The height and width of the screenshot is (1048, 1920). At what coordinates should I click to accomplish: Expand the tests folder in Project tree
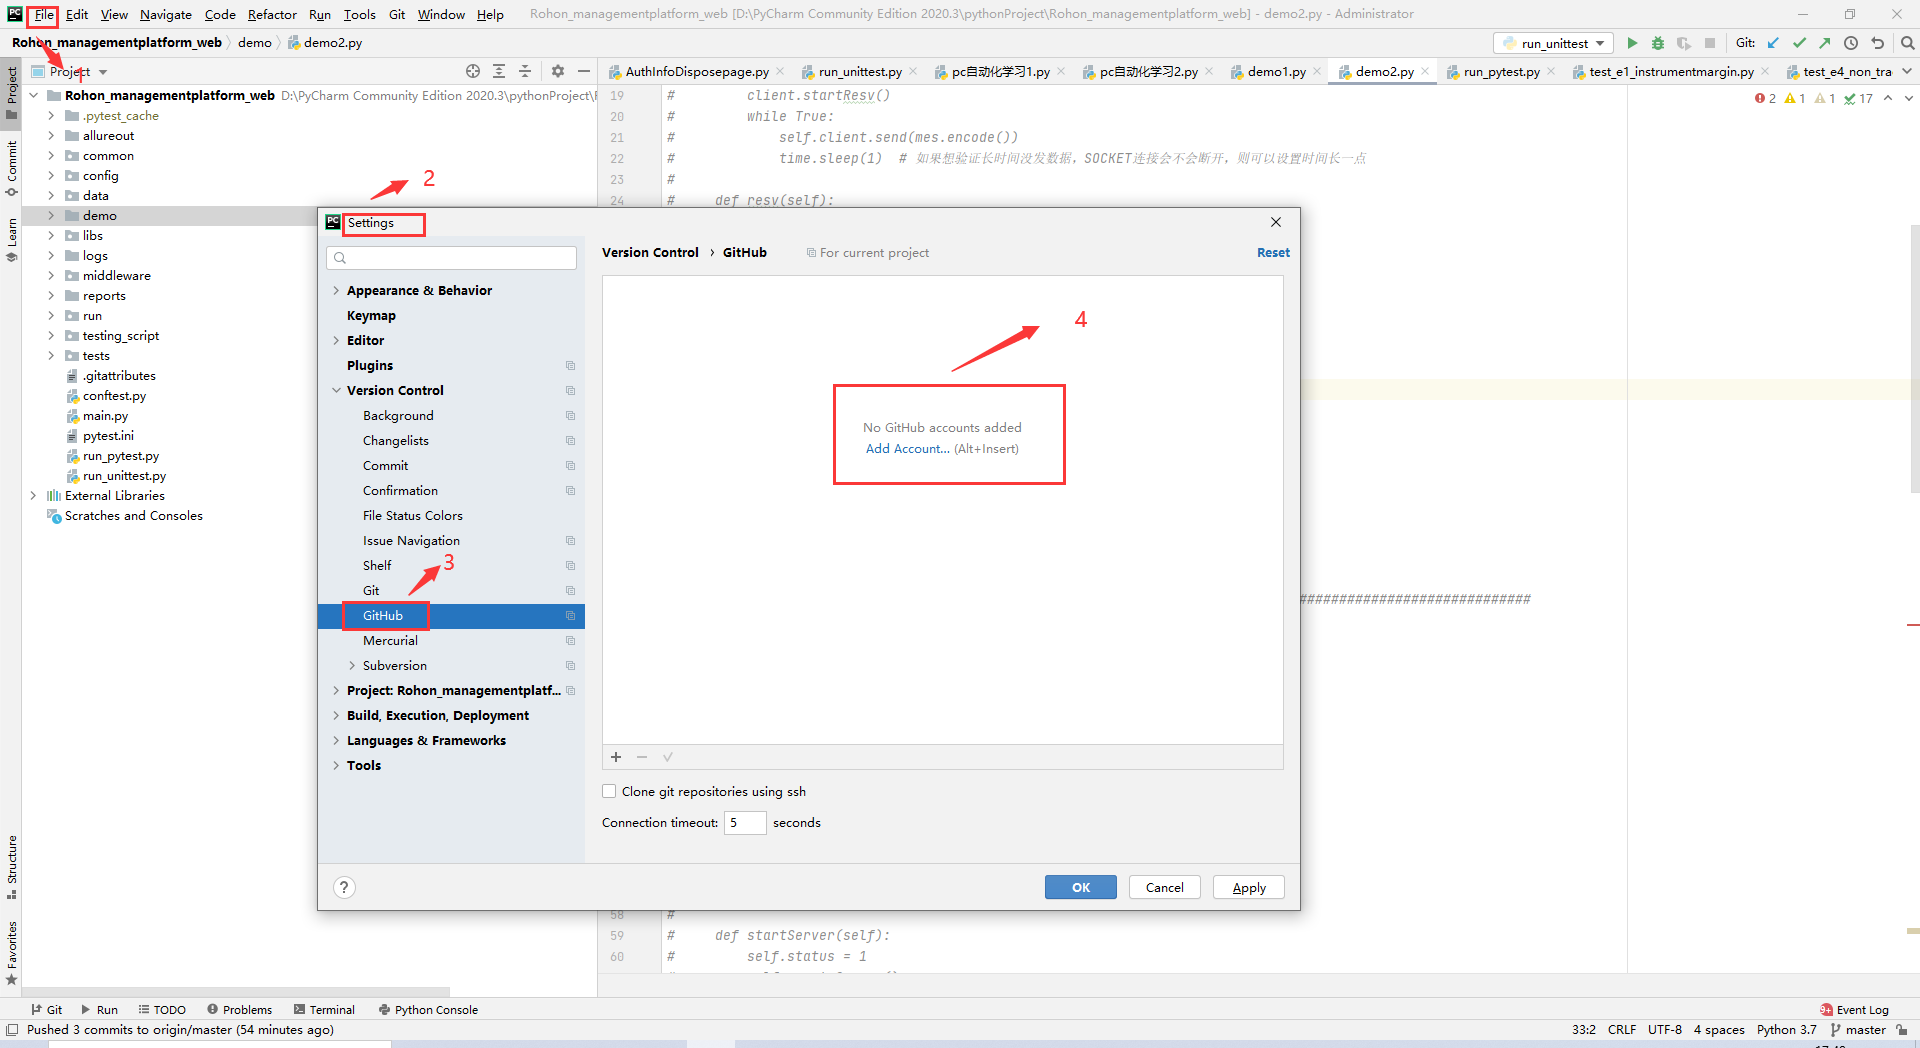coord(51,355)
